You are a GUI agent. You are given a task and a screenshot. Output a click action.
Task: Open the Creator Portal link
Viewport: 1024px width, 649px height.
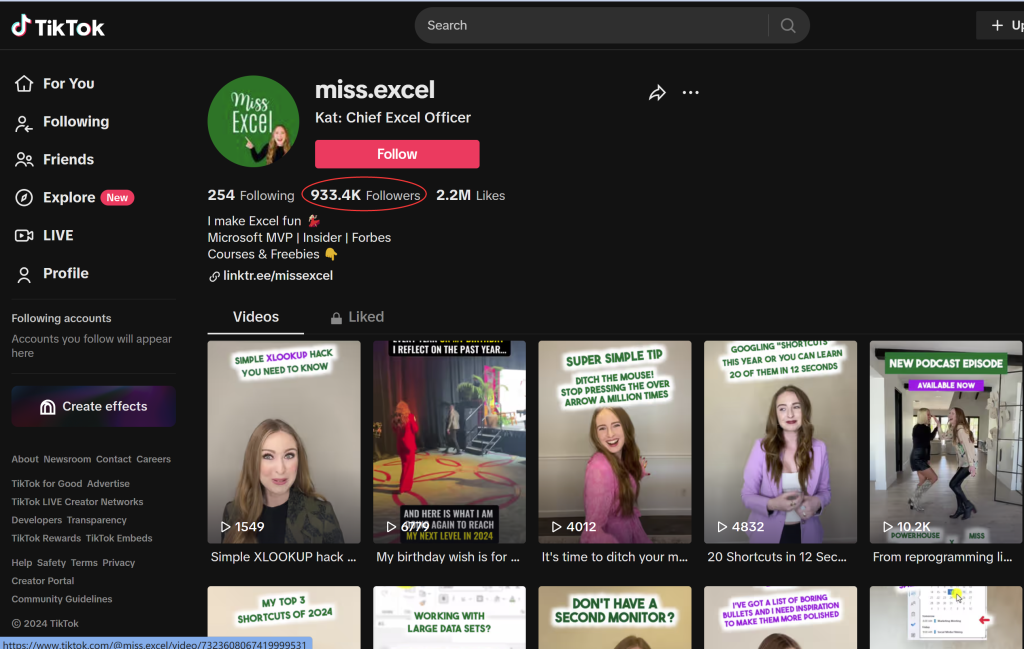(42, 581)
